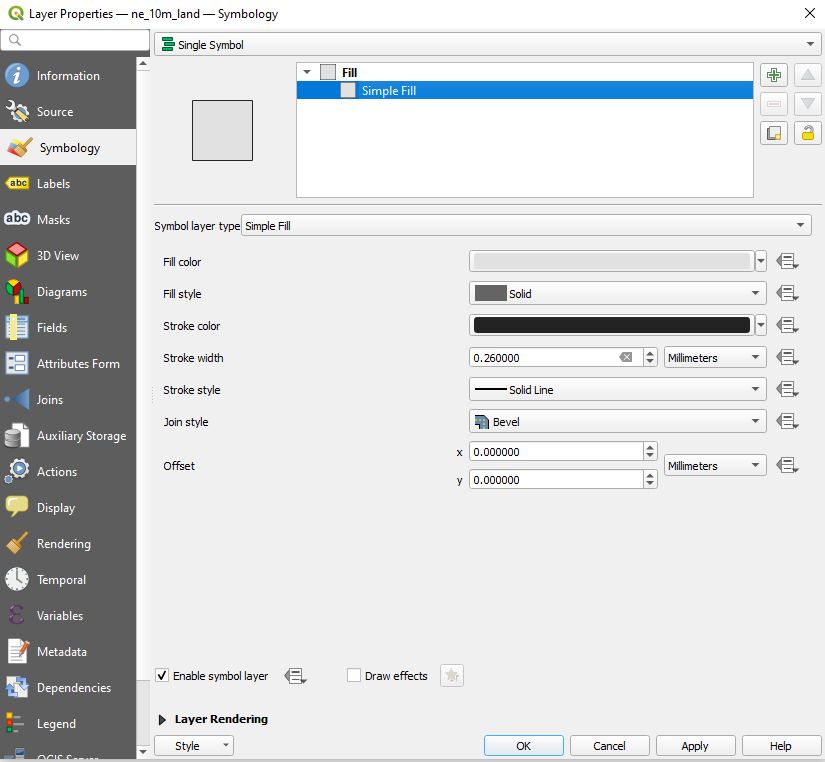
Task: Open Stroke style Solid Line dropdown
Action: click(617, 389)
